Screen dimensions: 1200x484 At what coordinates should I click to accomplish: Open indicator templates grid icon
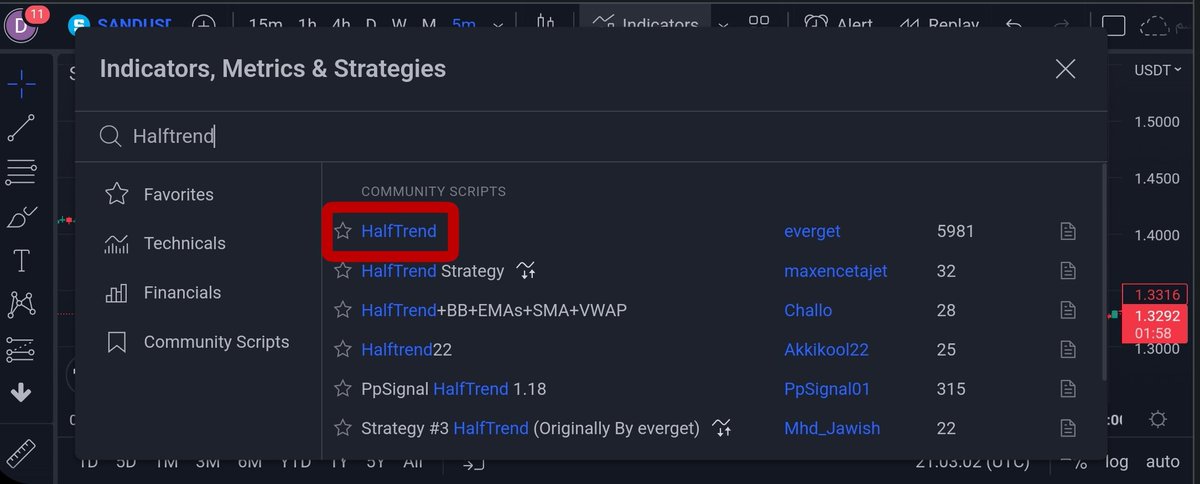pos(759,24)
